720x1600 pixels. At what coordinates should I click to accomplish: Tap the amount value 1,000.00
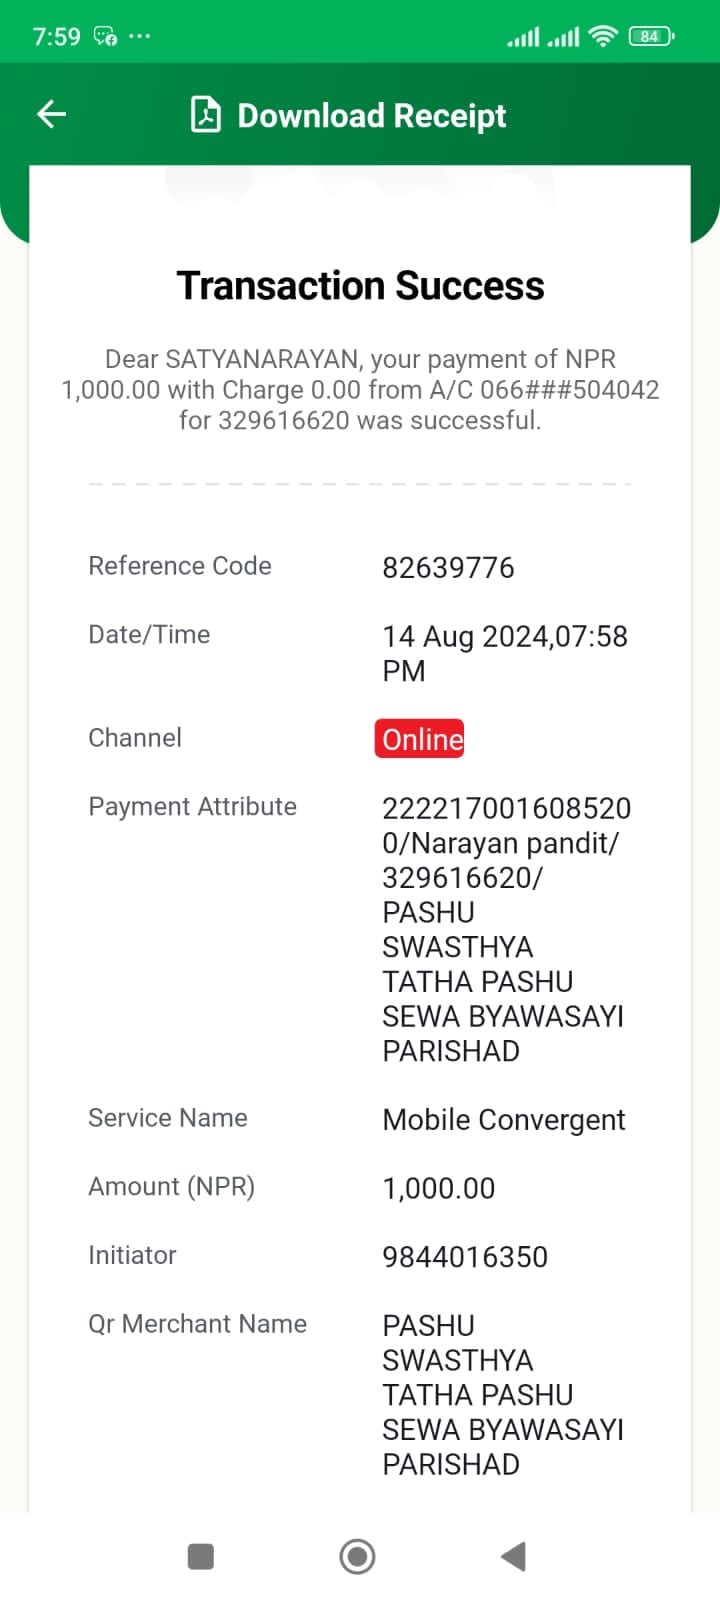coord(439,1188)
